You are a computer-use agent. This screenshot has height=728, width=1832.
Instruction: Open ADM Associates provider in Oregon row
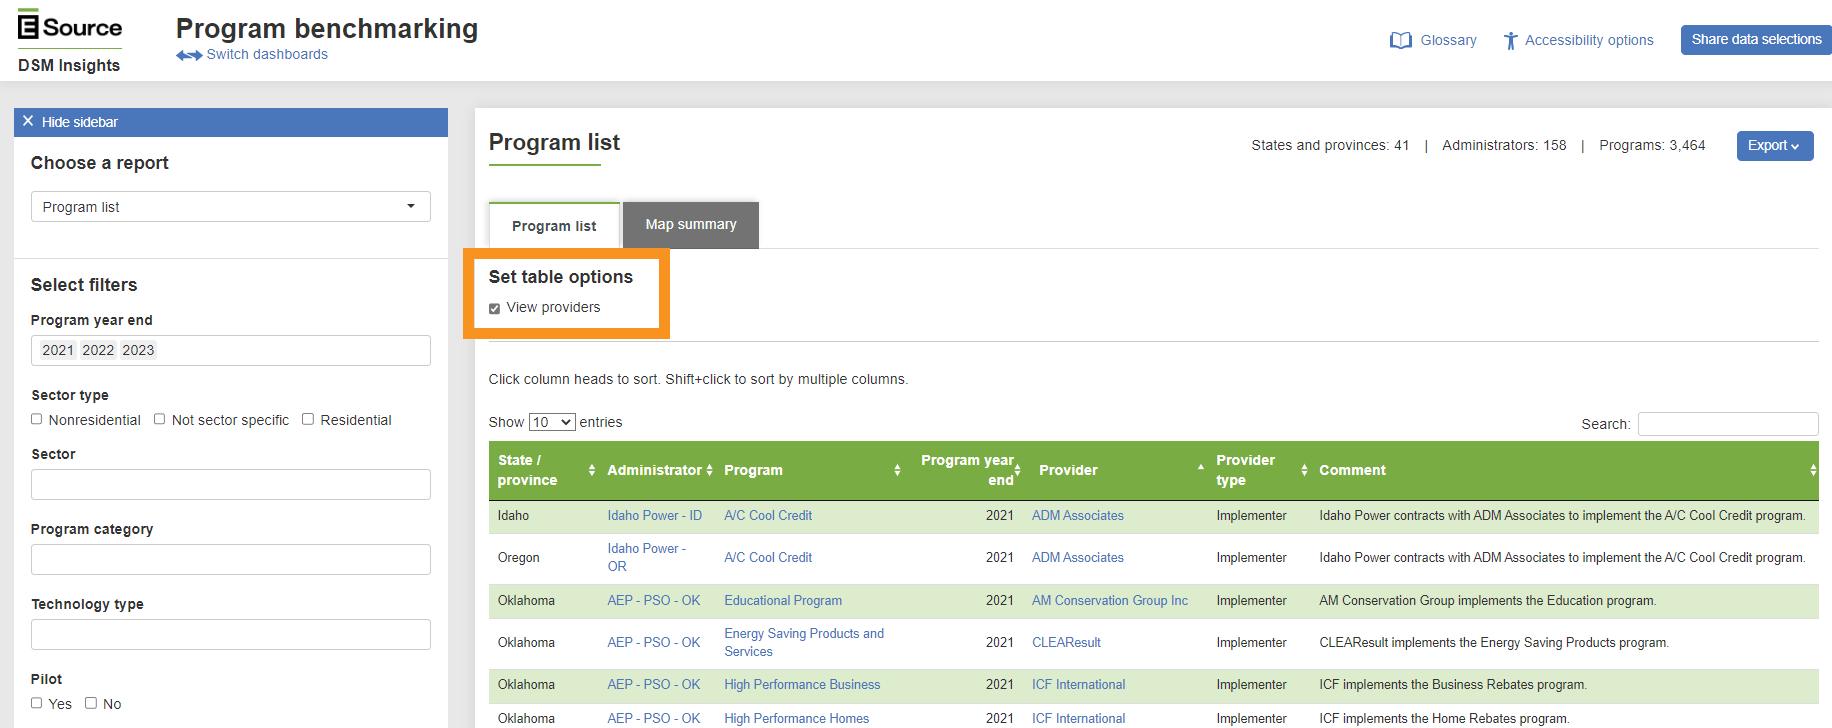(1078, 558)
